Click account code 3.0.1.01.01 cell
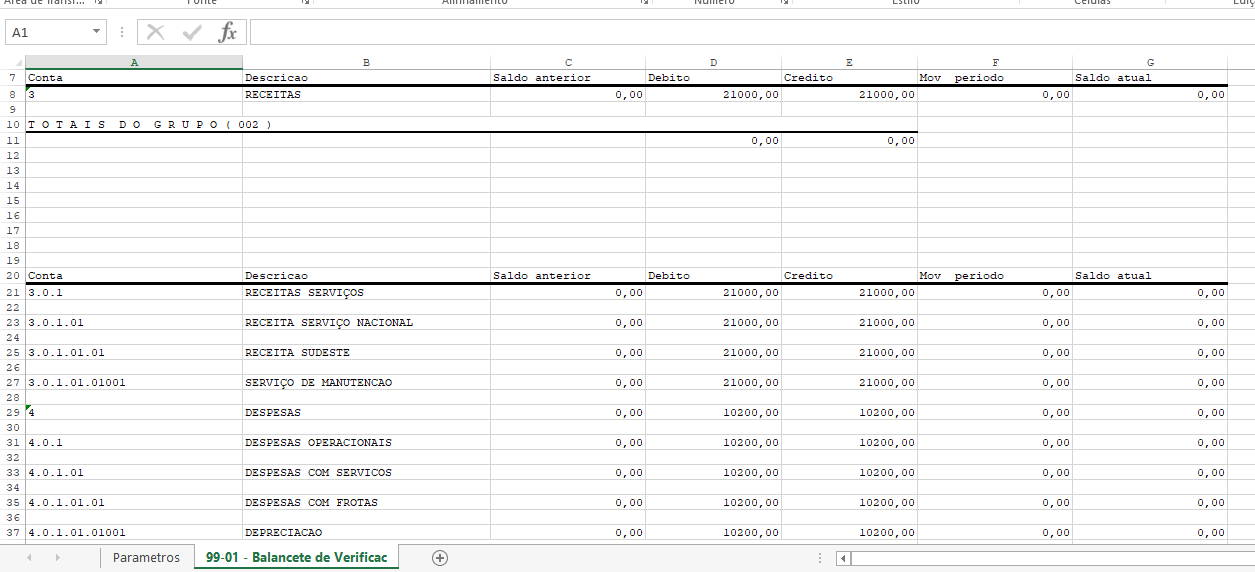Viewport: 1255px width, 572px height. point(134,352)
